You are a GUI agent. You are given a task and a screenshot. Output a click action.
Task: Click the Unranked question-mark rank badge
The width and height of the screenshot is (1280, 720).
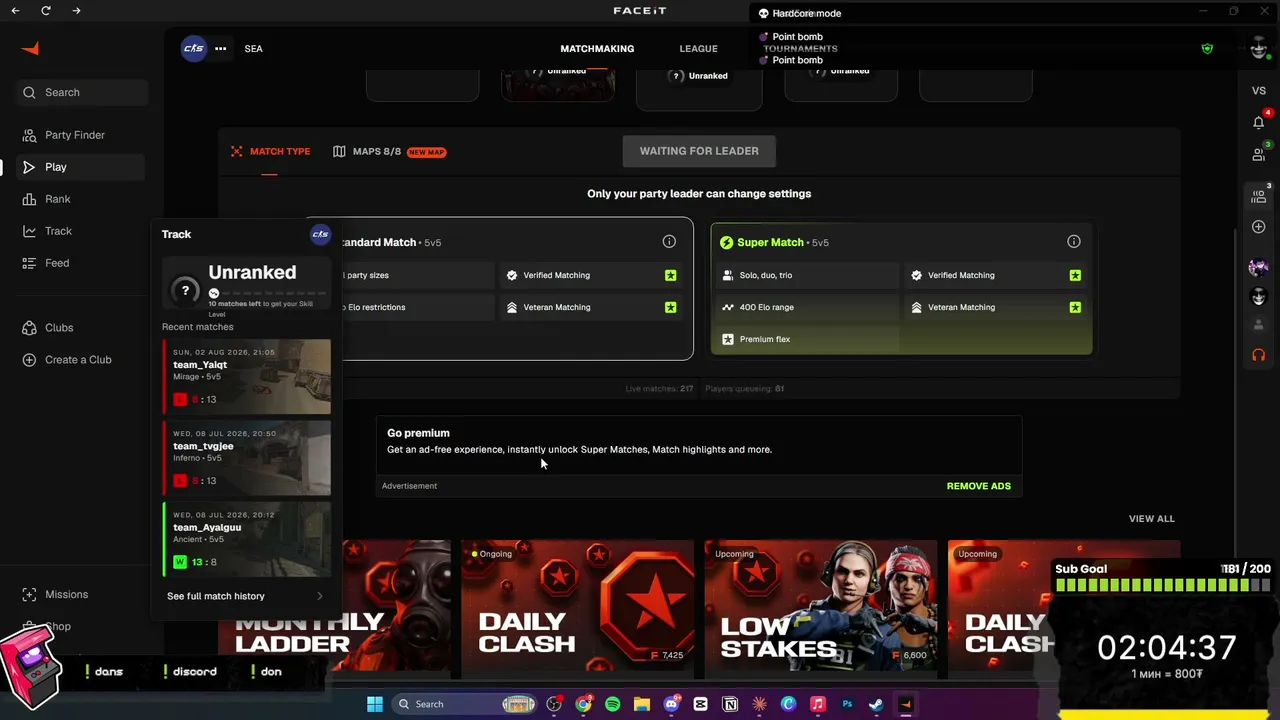coord(185,291)
